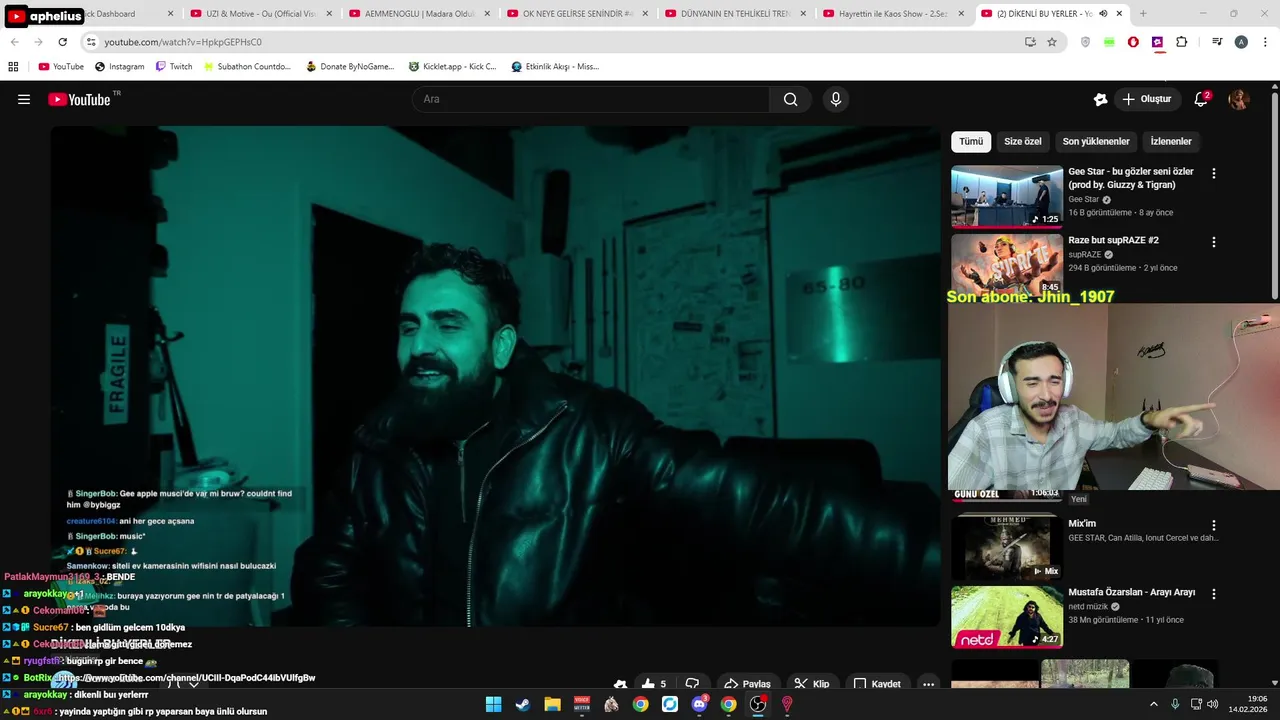Close the UZI & Motive tab
The height and width of the screenshot is (720, 1280).
pos(329,14)
